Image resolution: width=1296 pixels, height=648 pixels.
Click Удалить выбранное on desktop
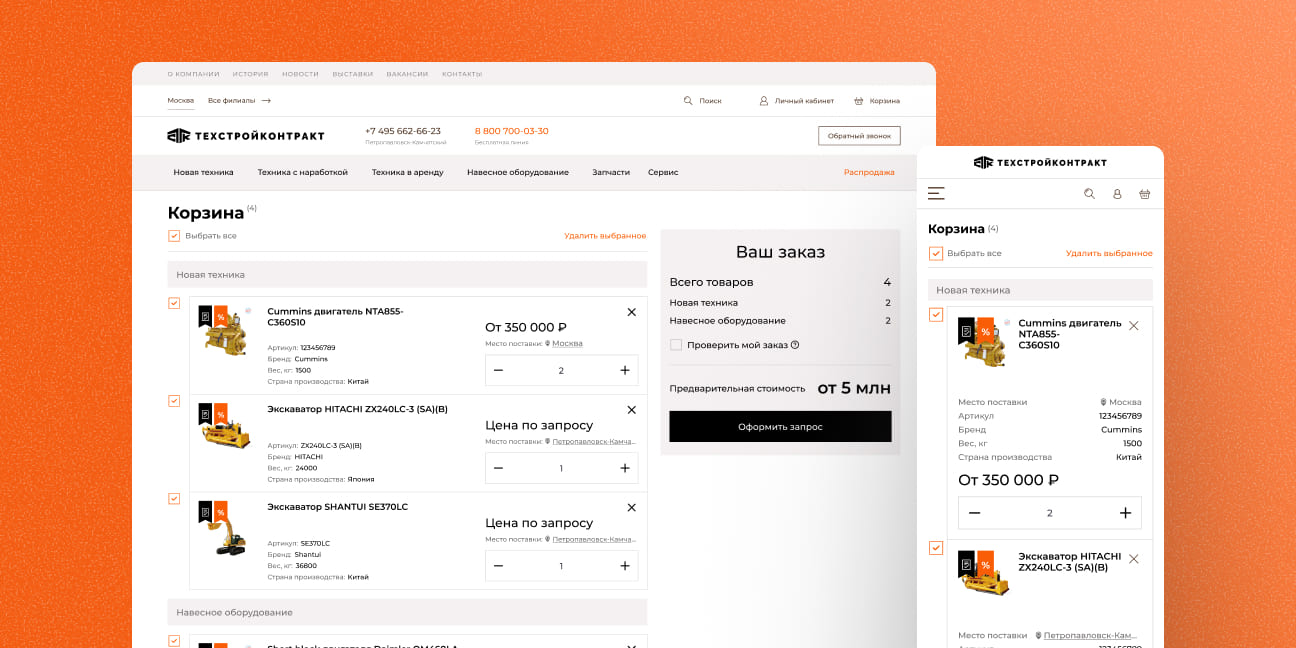[605, 236]
